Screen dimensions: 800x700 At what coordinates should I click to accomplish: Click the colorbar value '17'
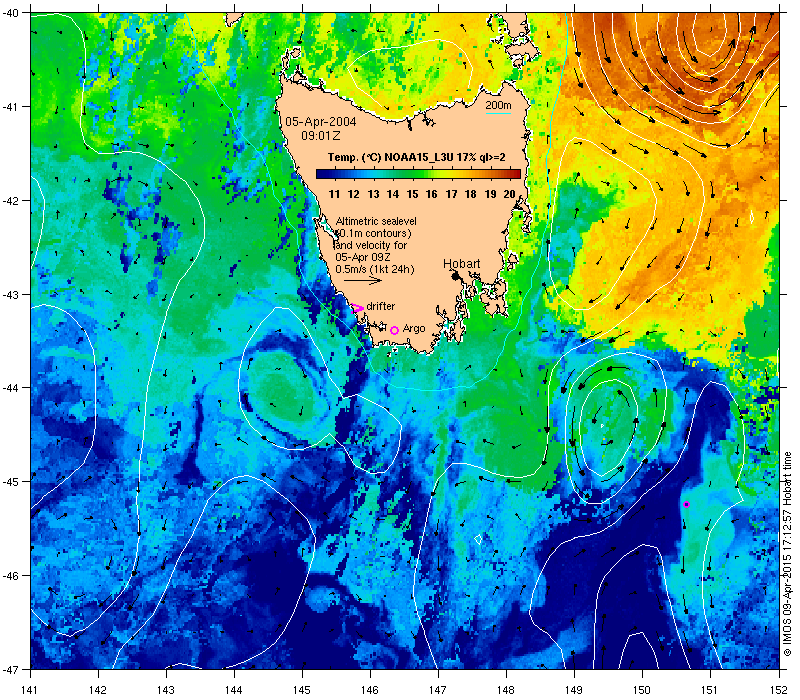pos(451,194)
